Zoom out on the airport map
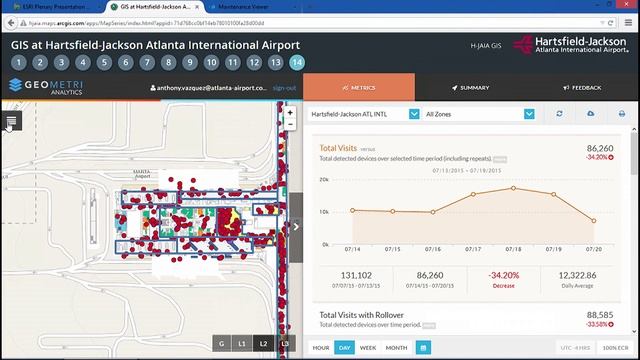Screen dimensions: 640x360 click(290, 124)
